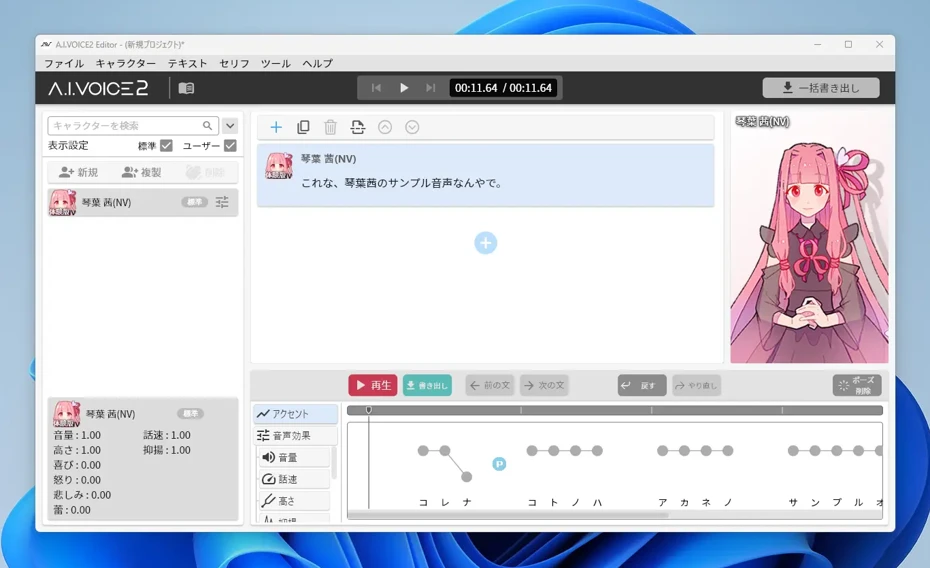Click the green 書き出し button
Image resolution: width=930 pixels, height=568 pixels.
point(427,385)
